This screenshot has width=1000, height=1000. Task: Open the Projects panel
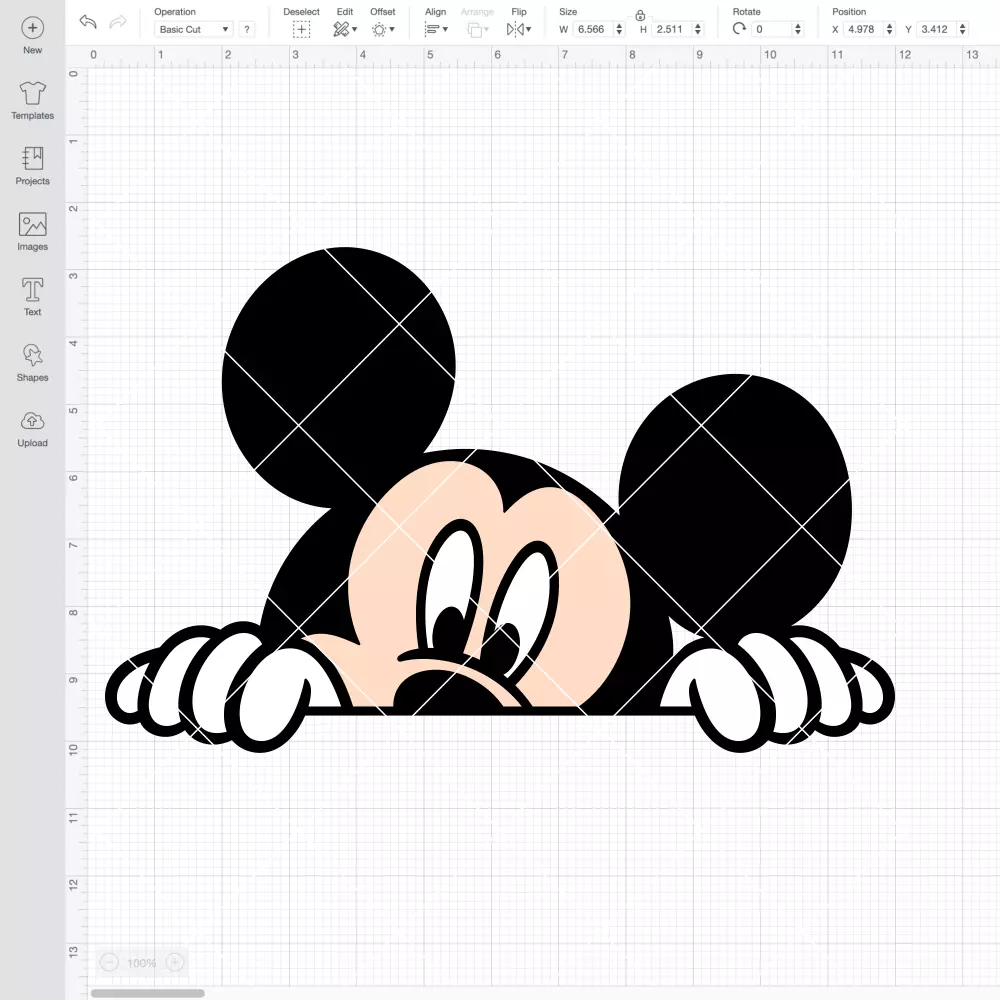[x=33, y=159]
